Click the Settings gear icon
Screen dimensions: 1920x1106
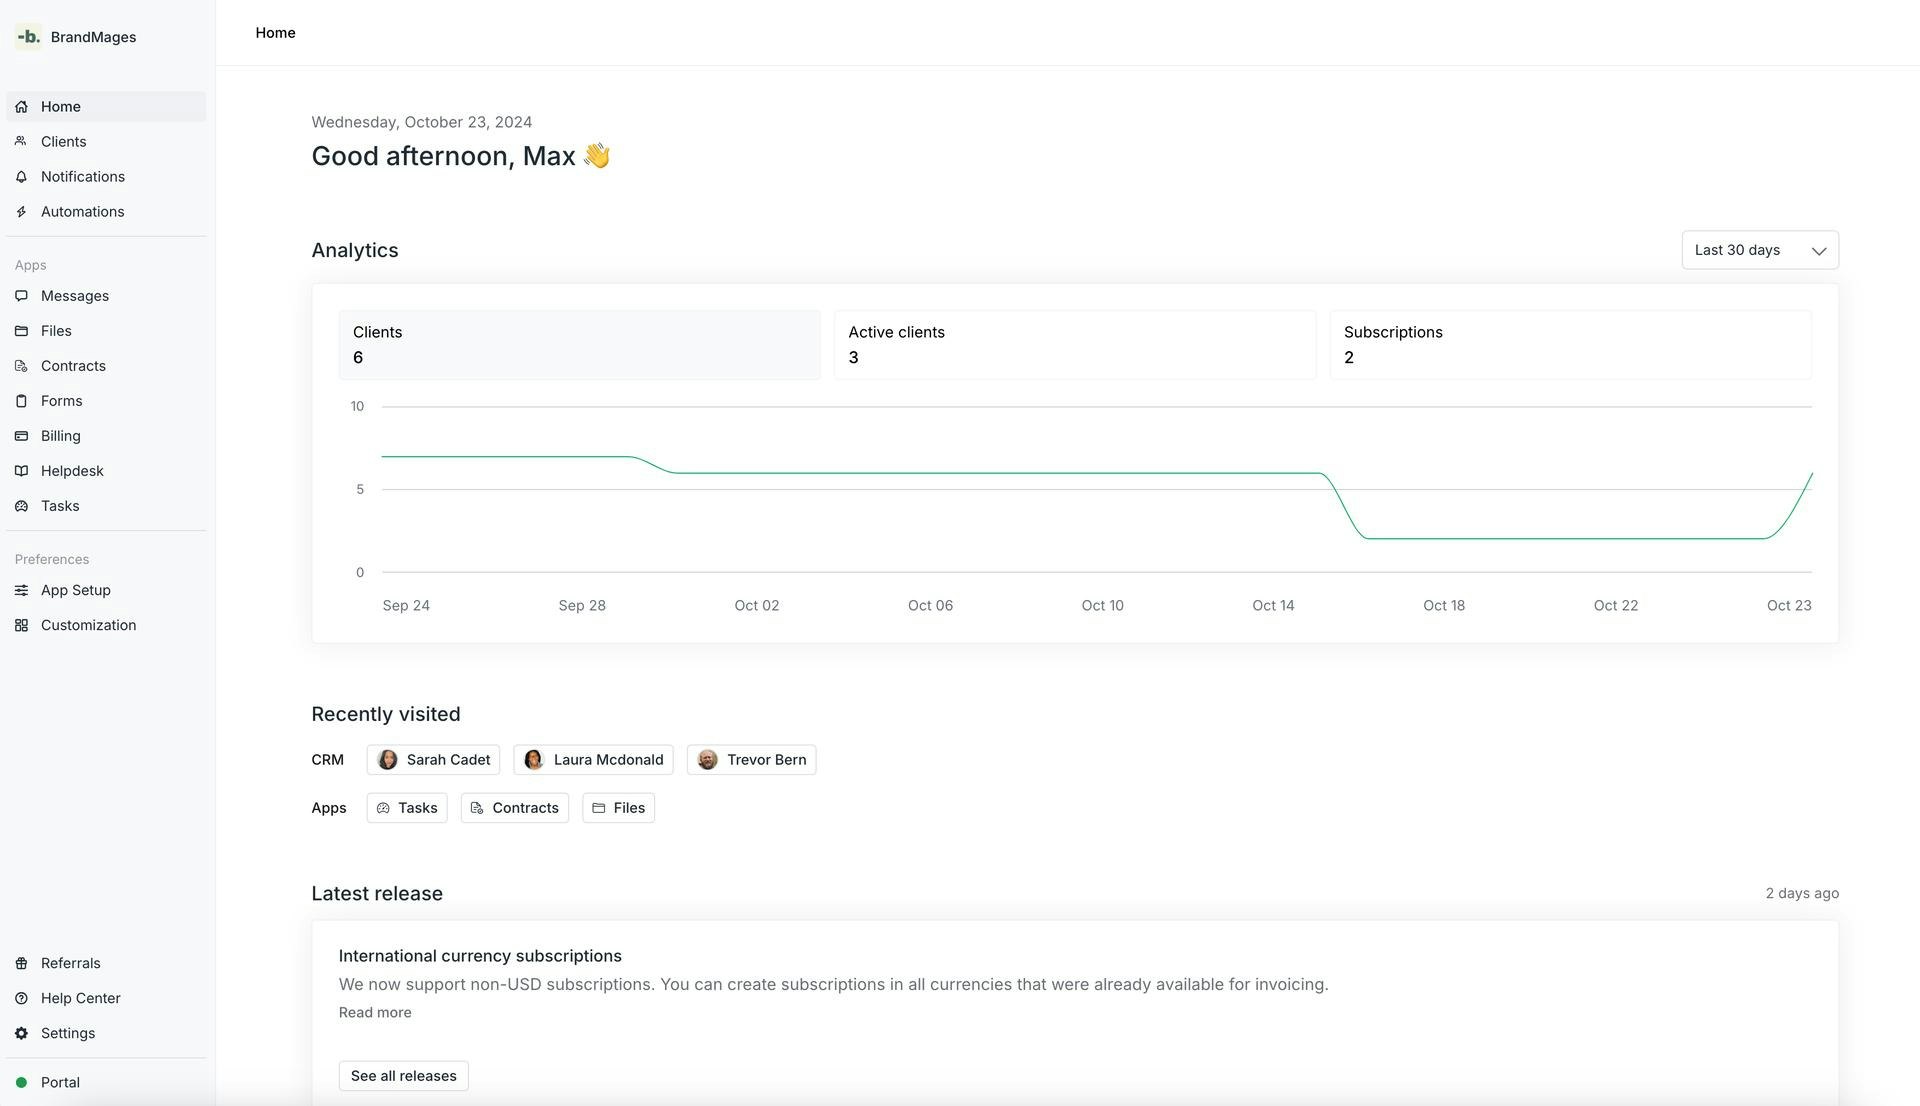21,1033
